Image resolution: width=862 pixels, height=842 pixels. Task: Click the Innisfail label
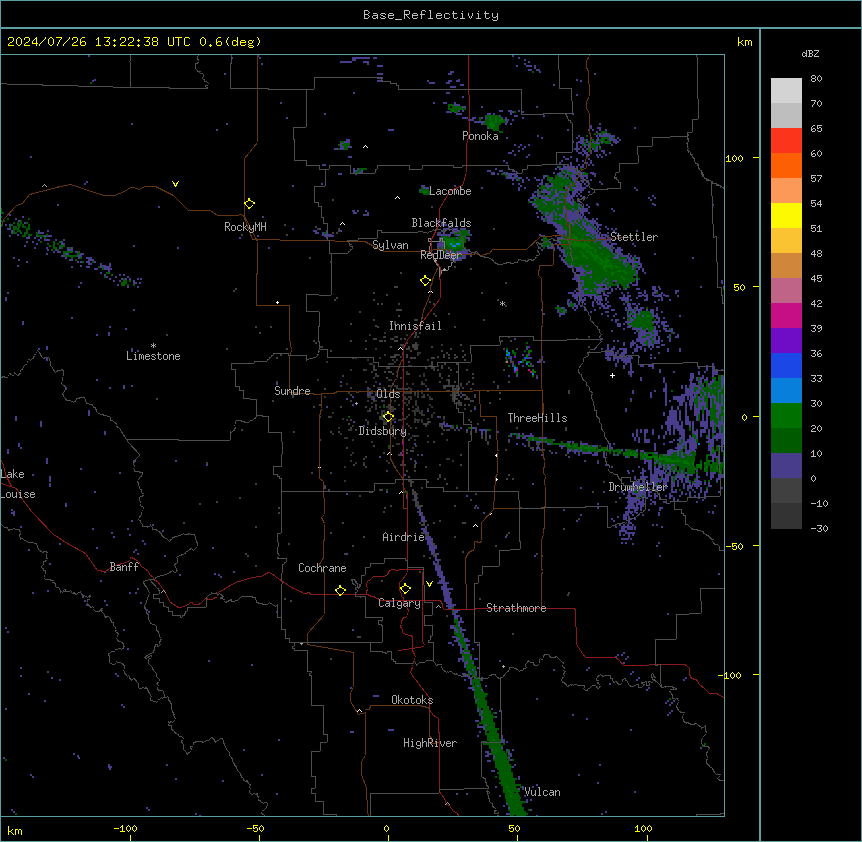415,326
